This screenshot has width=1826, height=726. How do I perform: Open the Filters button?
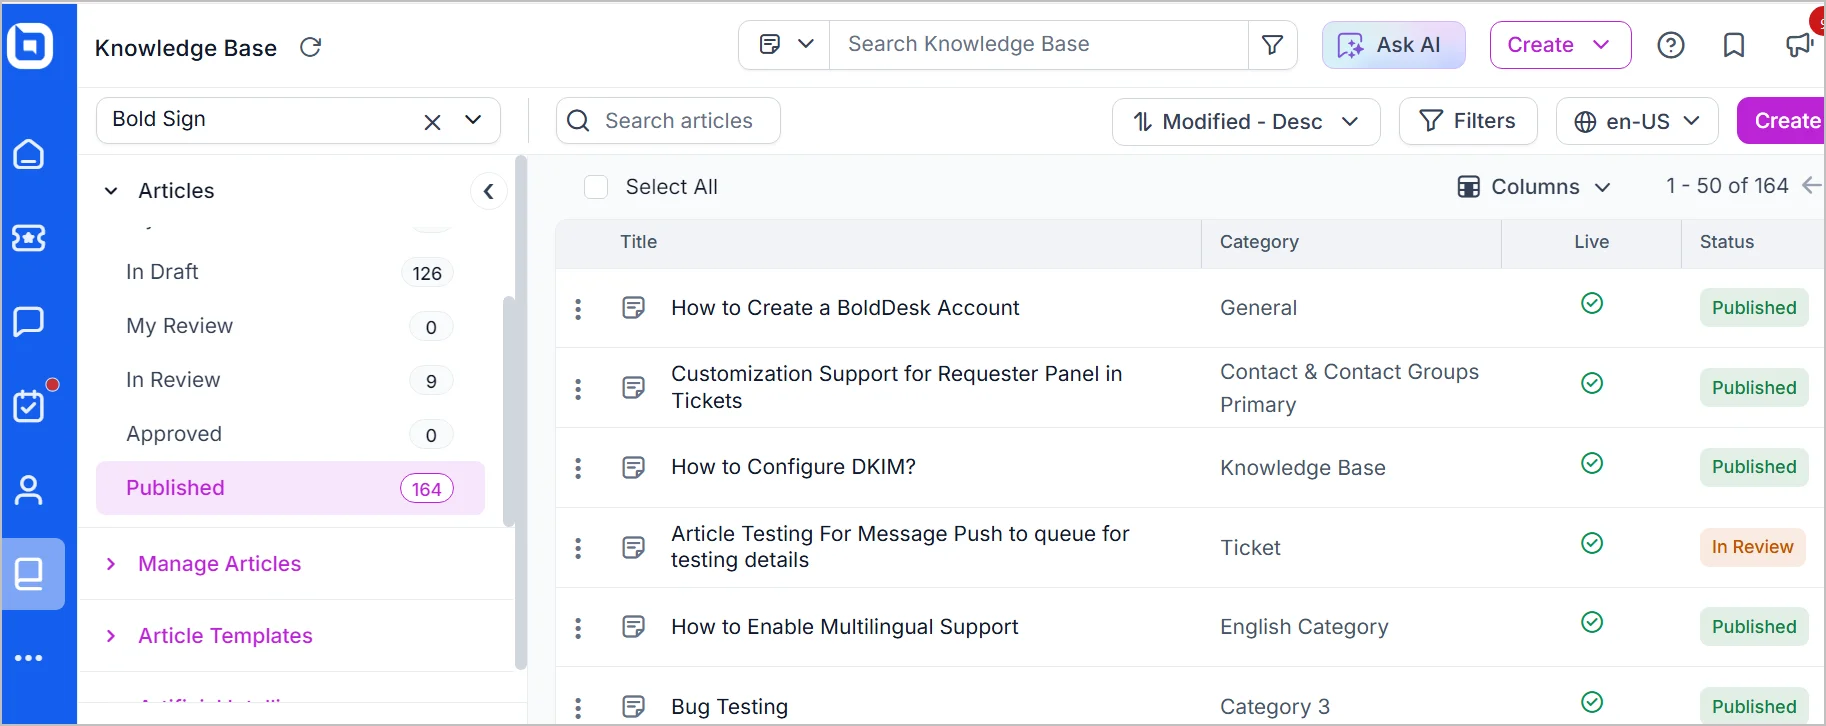pyautogui.click(x=1468, y=121)
